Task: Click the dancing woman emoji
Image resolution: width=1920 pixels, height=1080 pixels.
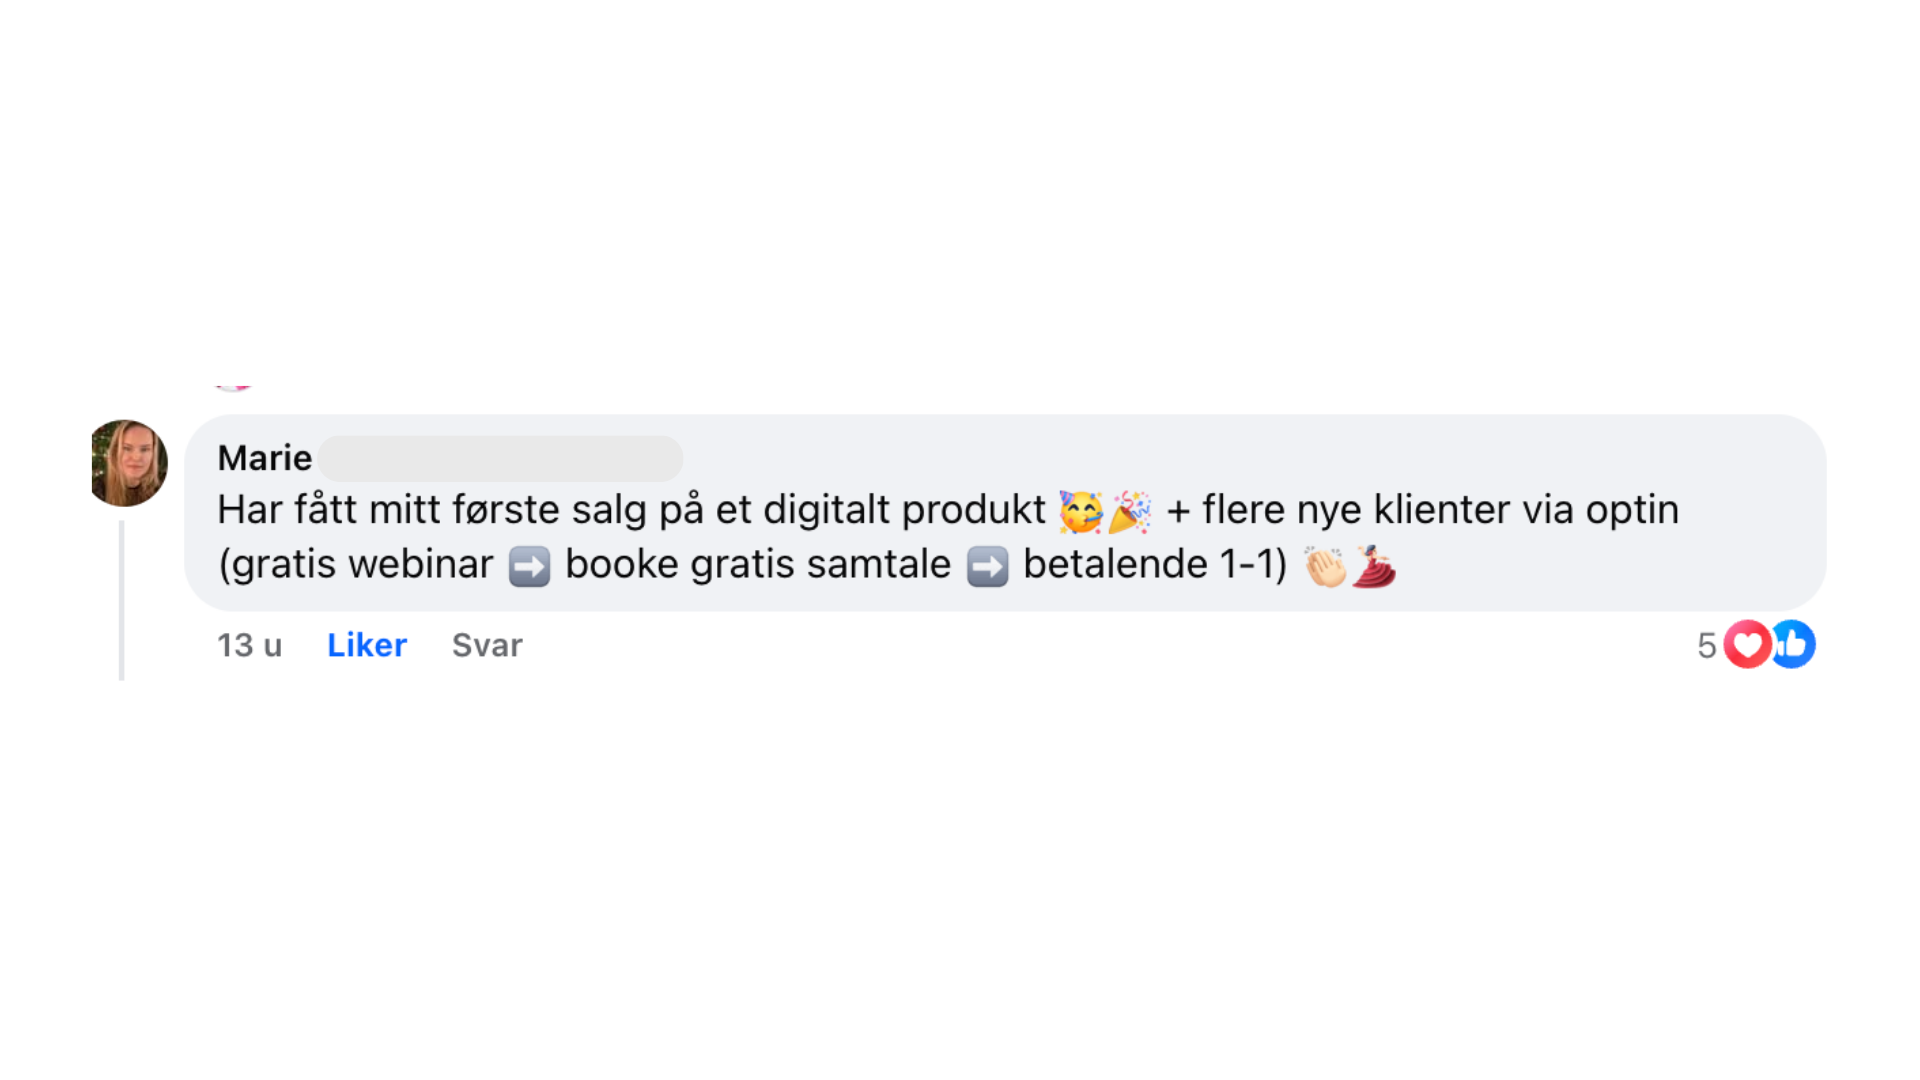Action: (x=1374, y=566)
